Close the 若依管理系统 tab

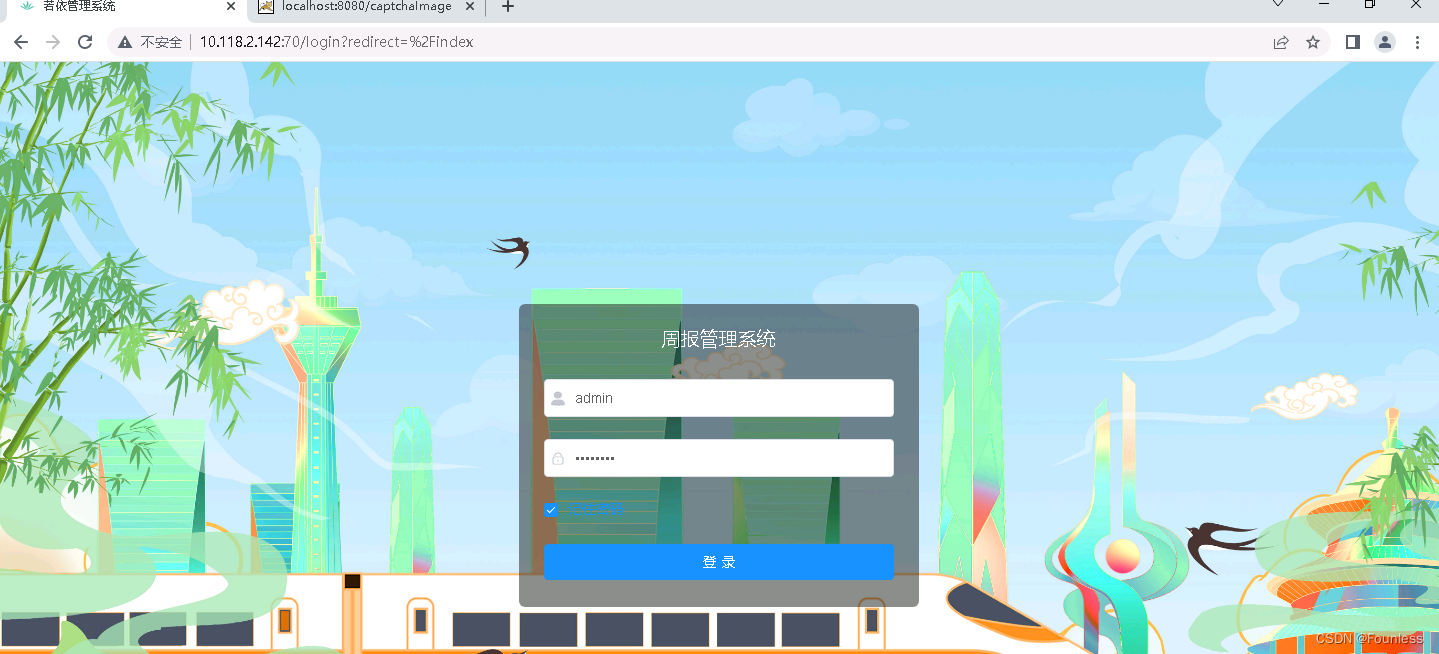coord(231,6)
